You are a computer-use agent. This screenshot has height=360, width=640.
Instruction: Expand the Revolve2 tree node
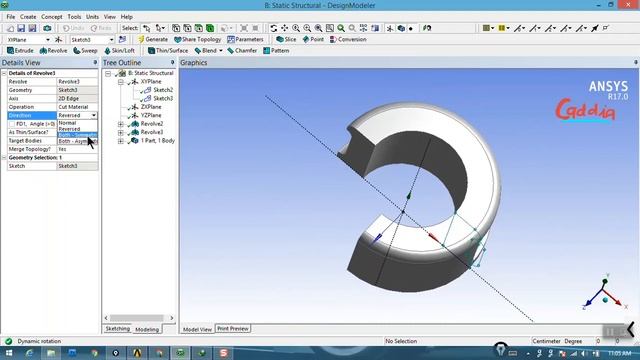pyautogui.click(x=121, y=124)
